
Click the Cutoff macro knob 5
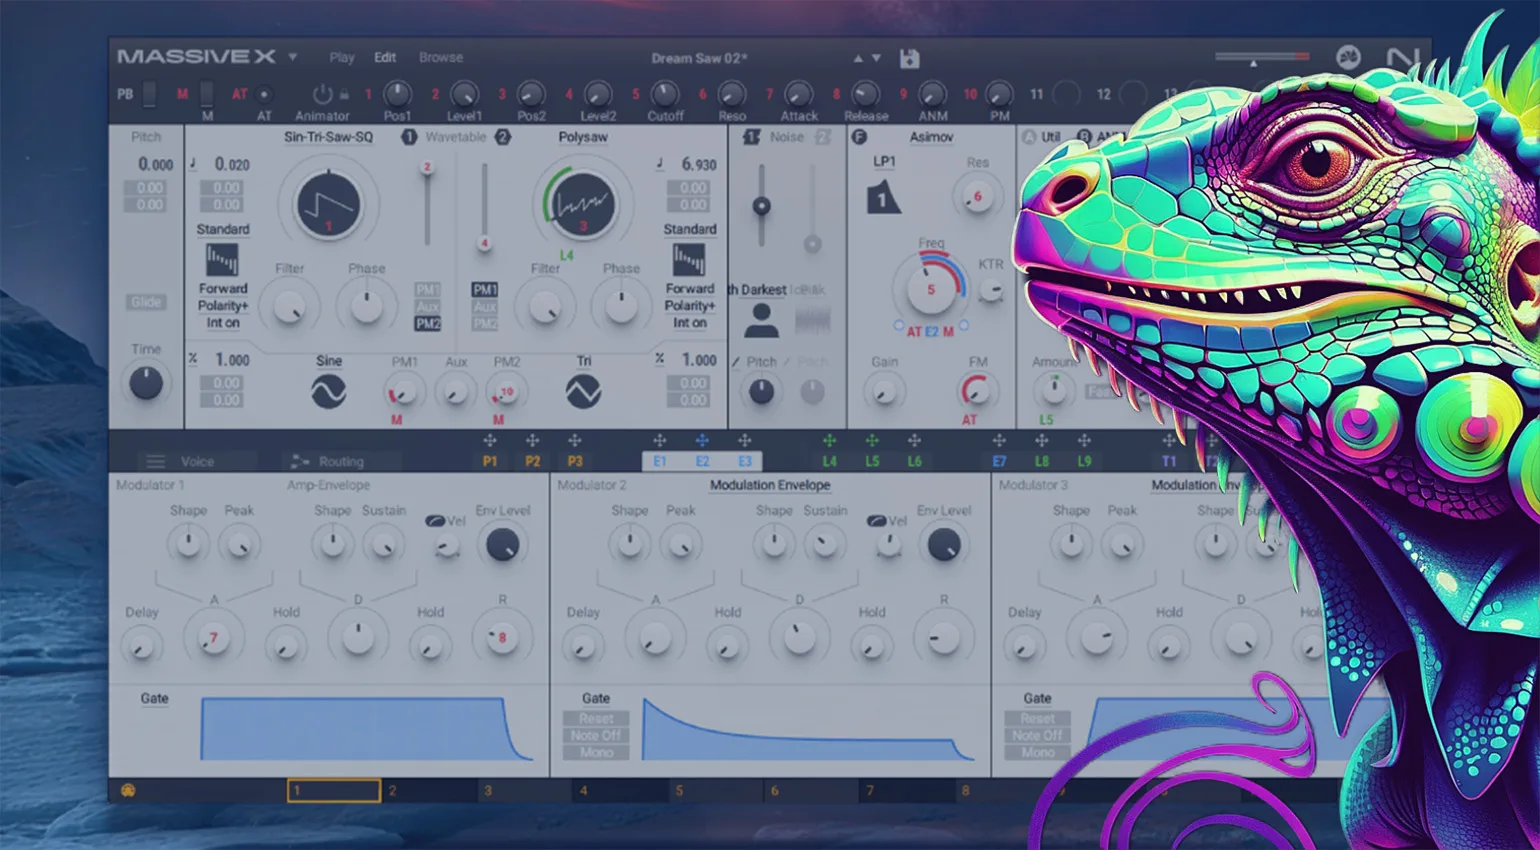664,95
